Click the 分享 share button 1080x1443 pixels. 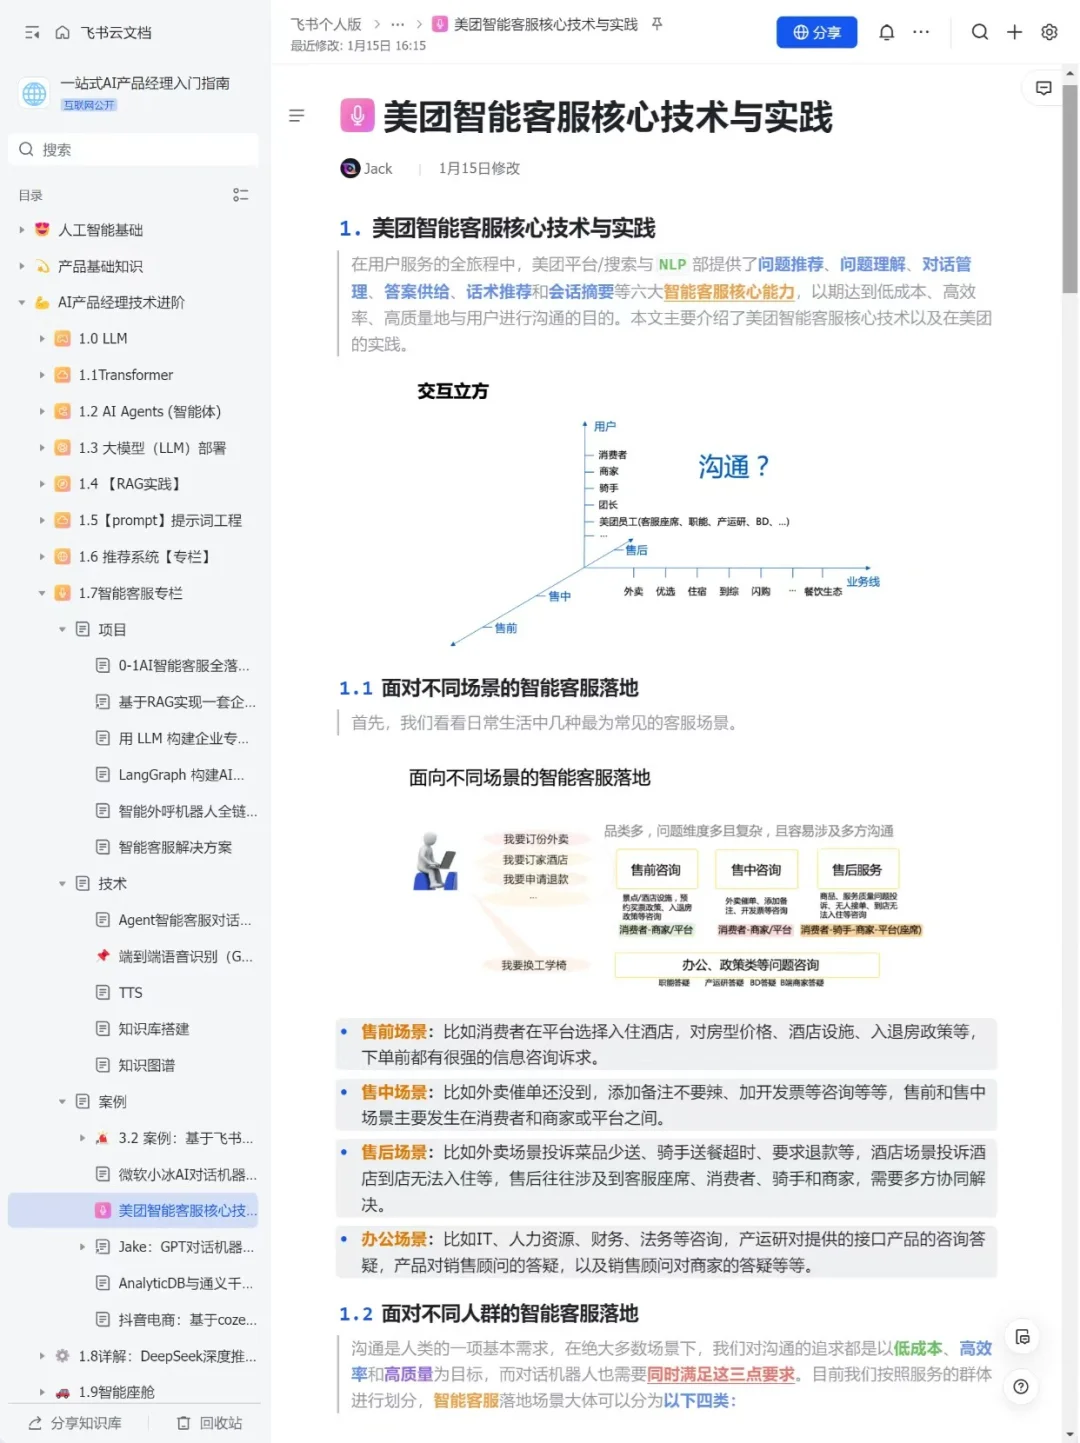(817, 32)
